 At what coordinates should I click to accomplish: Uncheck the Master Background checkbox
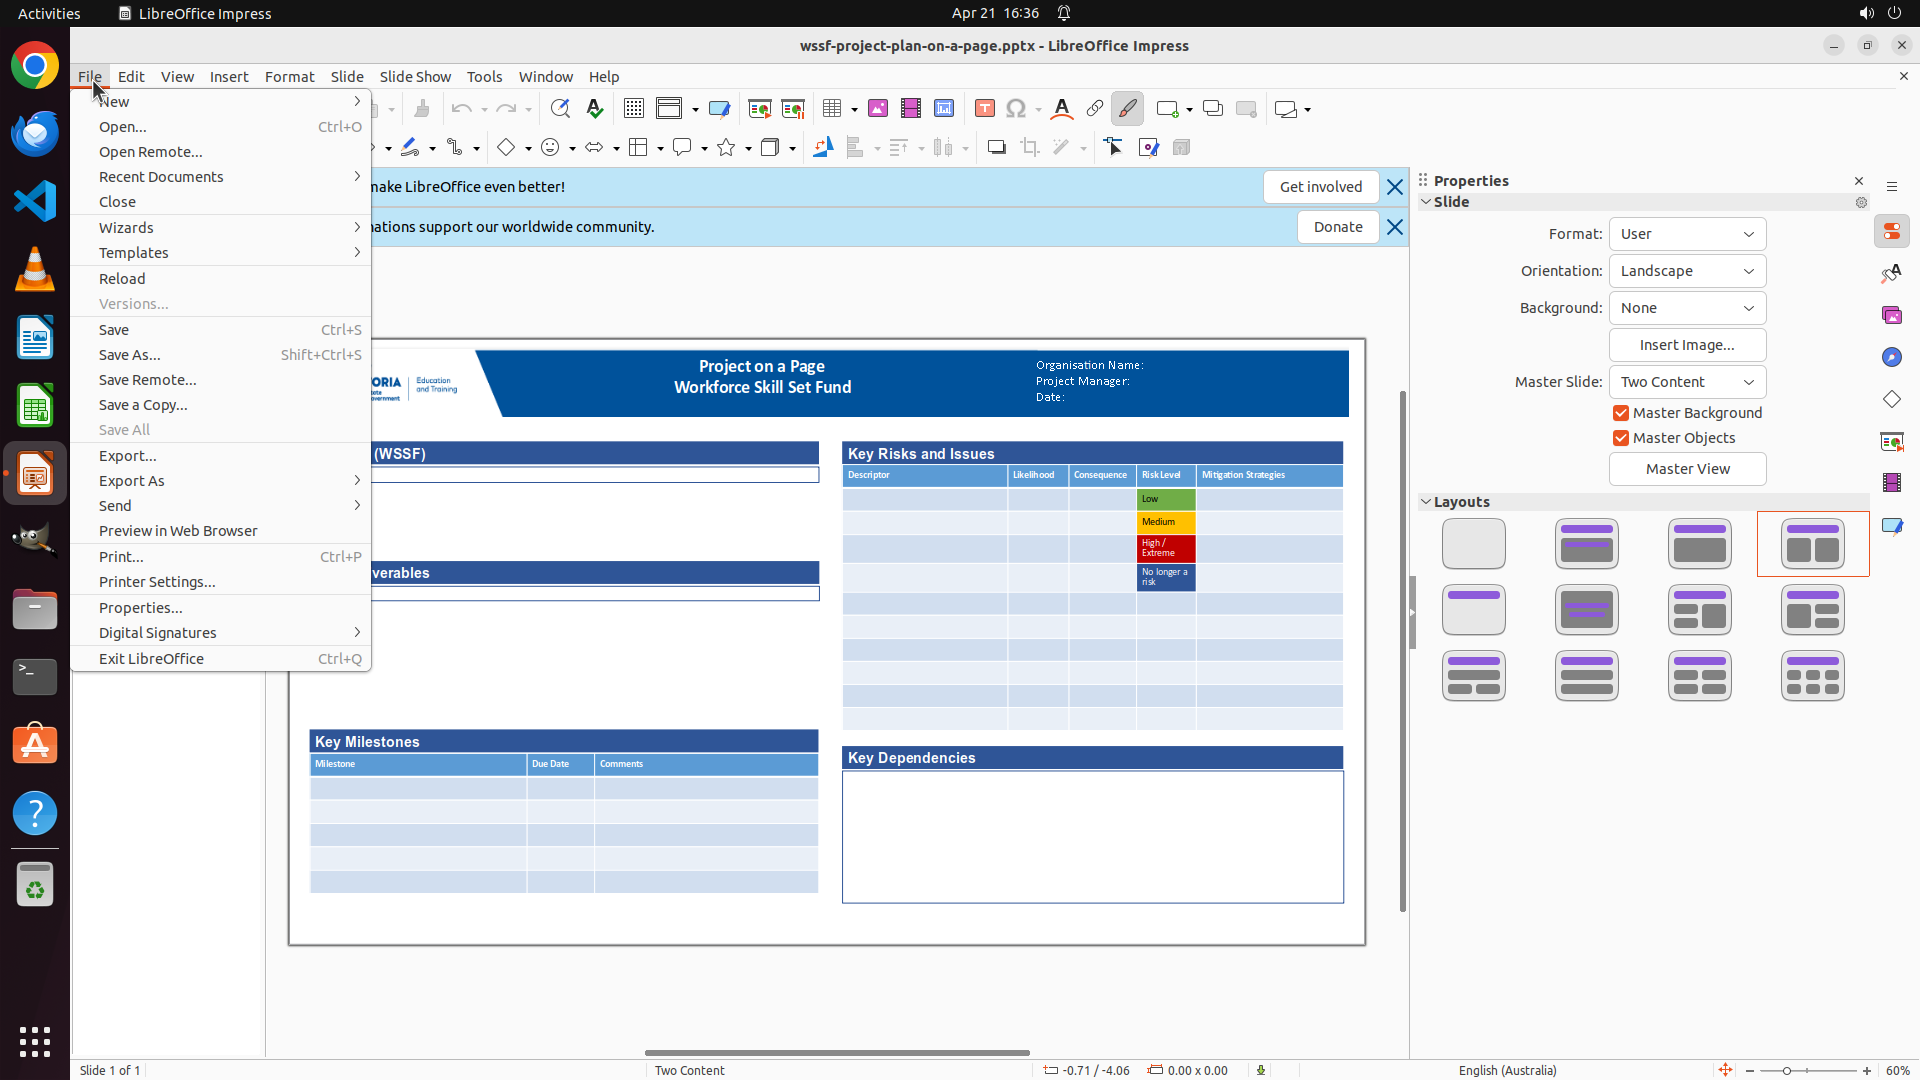tap(1621, 413)
